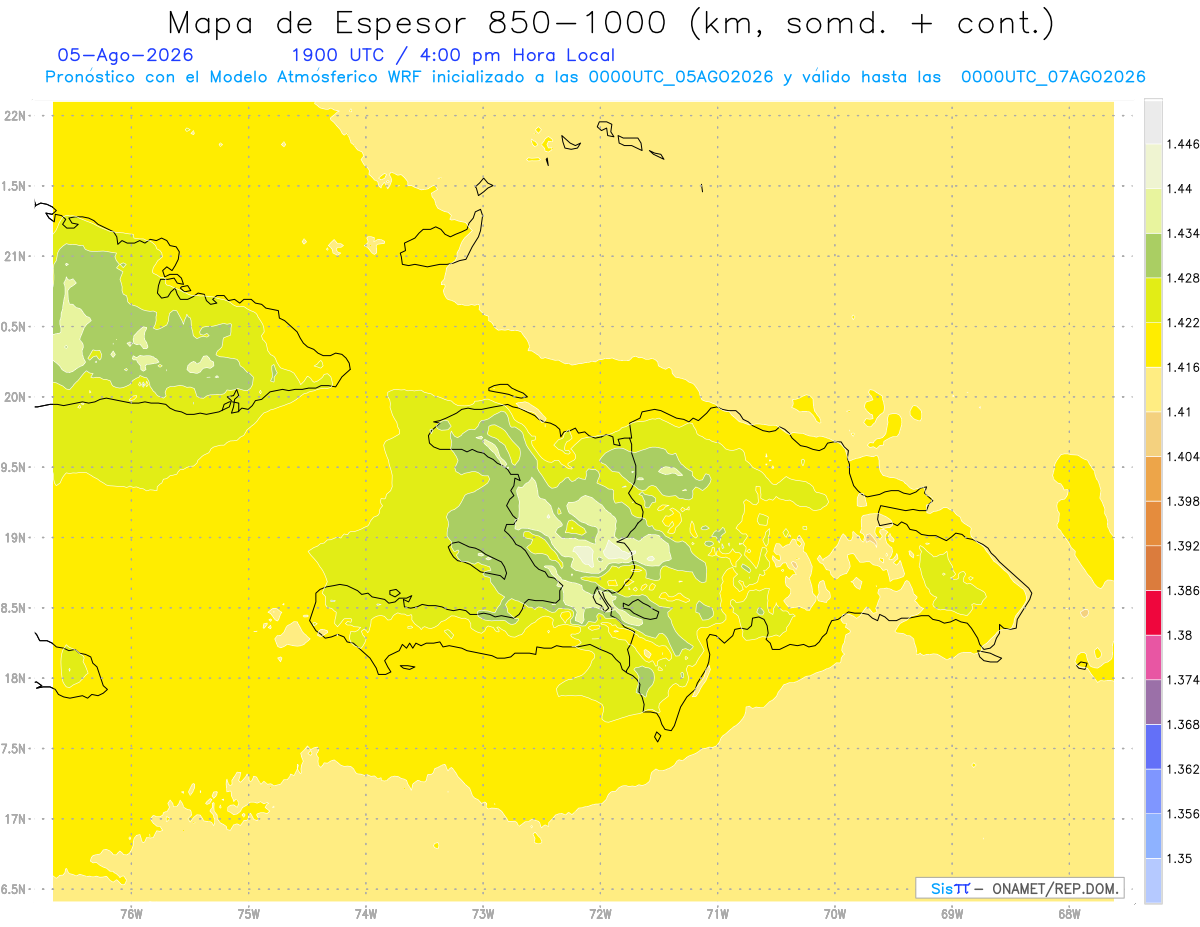Viewport: 1200px width, 927px height.
Task: Click legend value 1.416
Action: pos(1184,367)
